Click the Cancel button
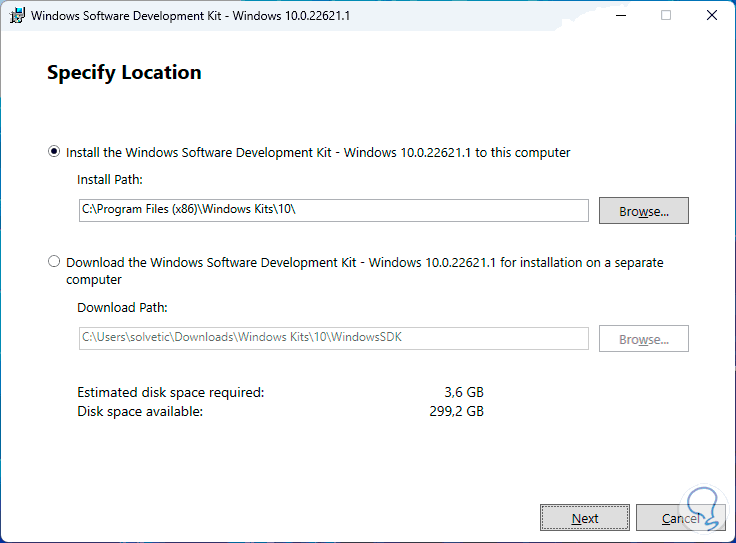The image size is (736, 543). (x=680, y=518)
